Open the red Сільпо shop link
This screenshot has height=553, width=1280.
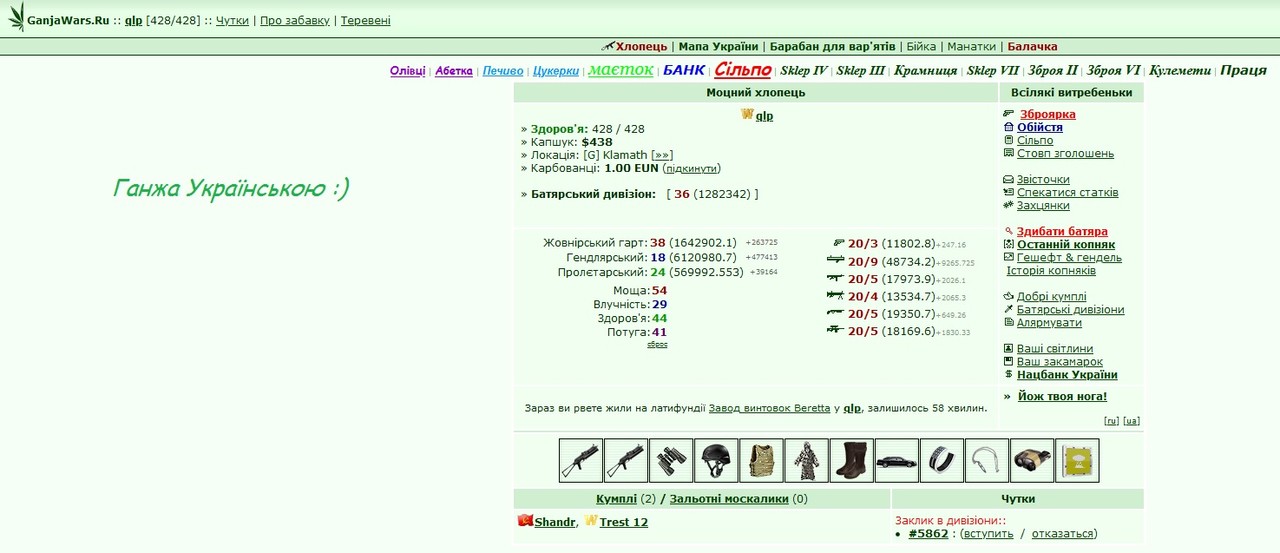click(743, 70)
